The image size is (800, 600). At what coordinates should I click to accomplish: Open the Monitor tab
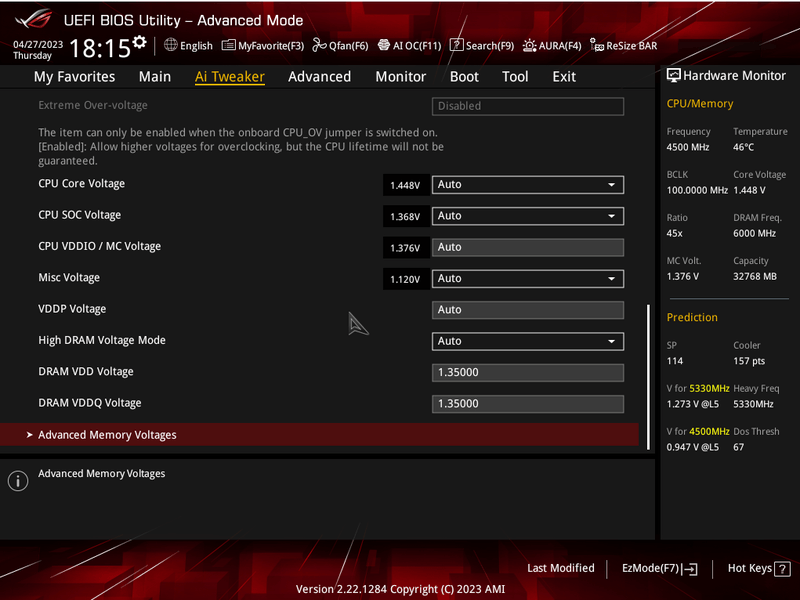coord(401,77)
